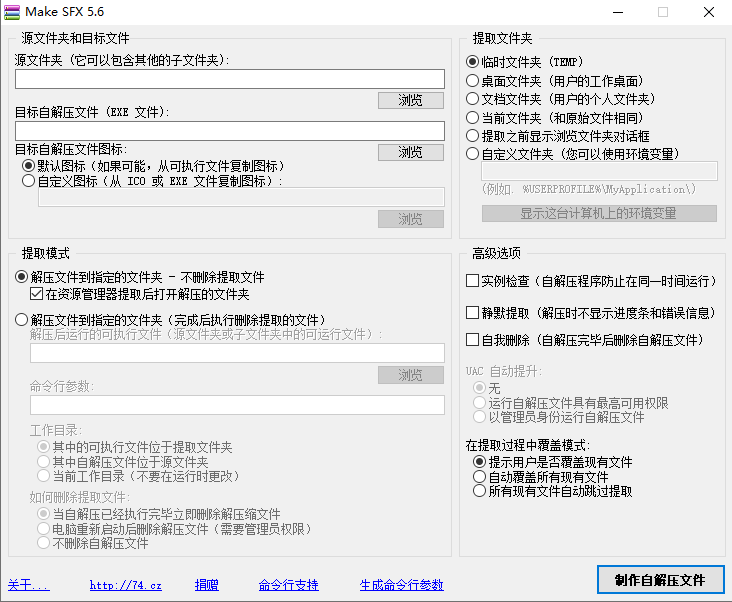Click the target EXE file input field
This screenshot has height=602, width=732.
tap(229, 131)
